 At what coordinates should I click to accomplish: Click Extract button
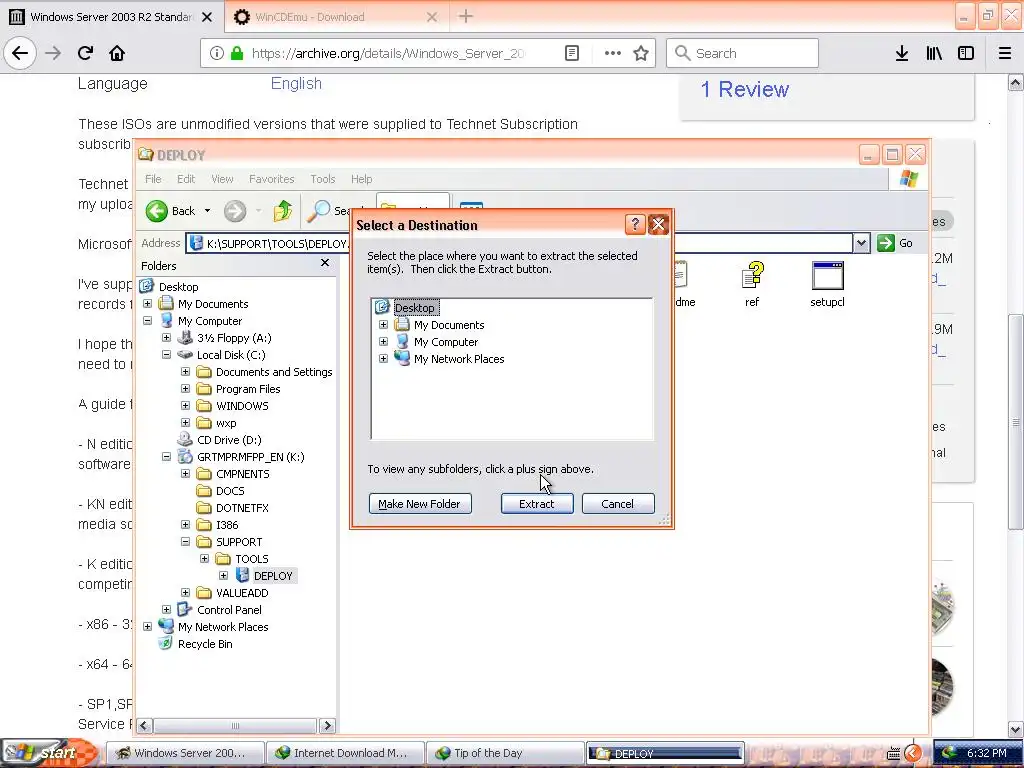click(x=537, y=504)
